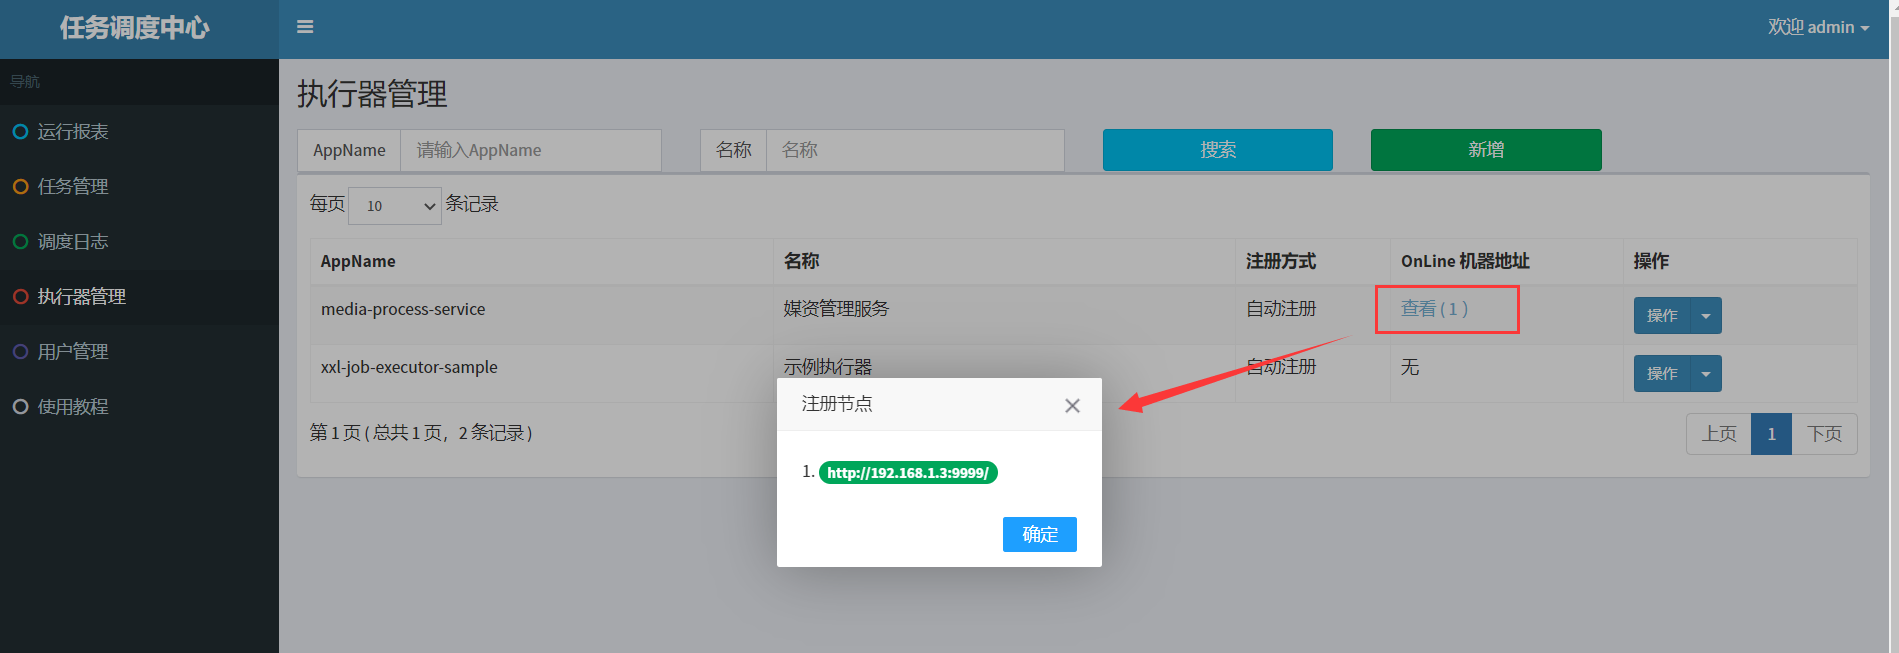This screenshot has width=1899, height=653.
Task: Select page 1 in pagination
Action: (x=1771, y=434)
